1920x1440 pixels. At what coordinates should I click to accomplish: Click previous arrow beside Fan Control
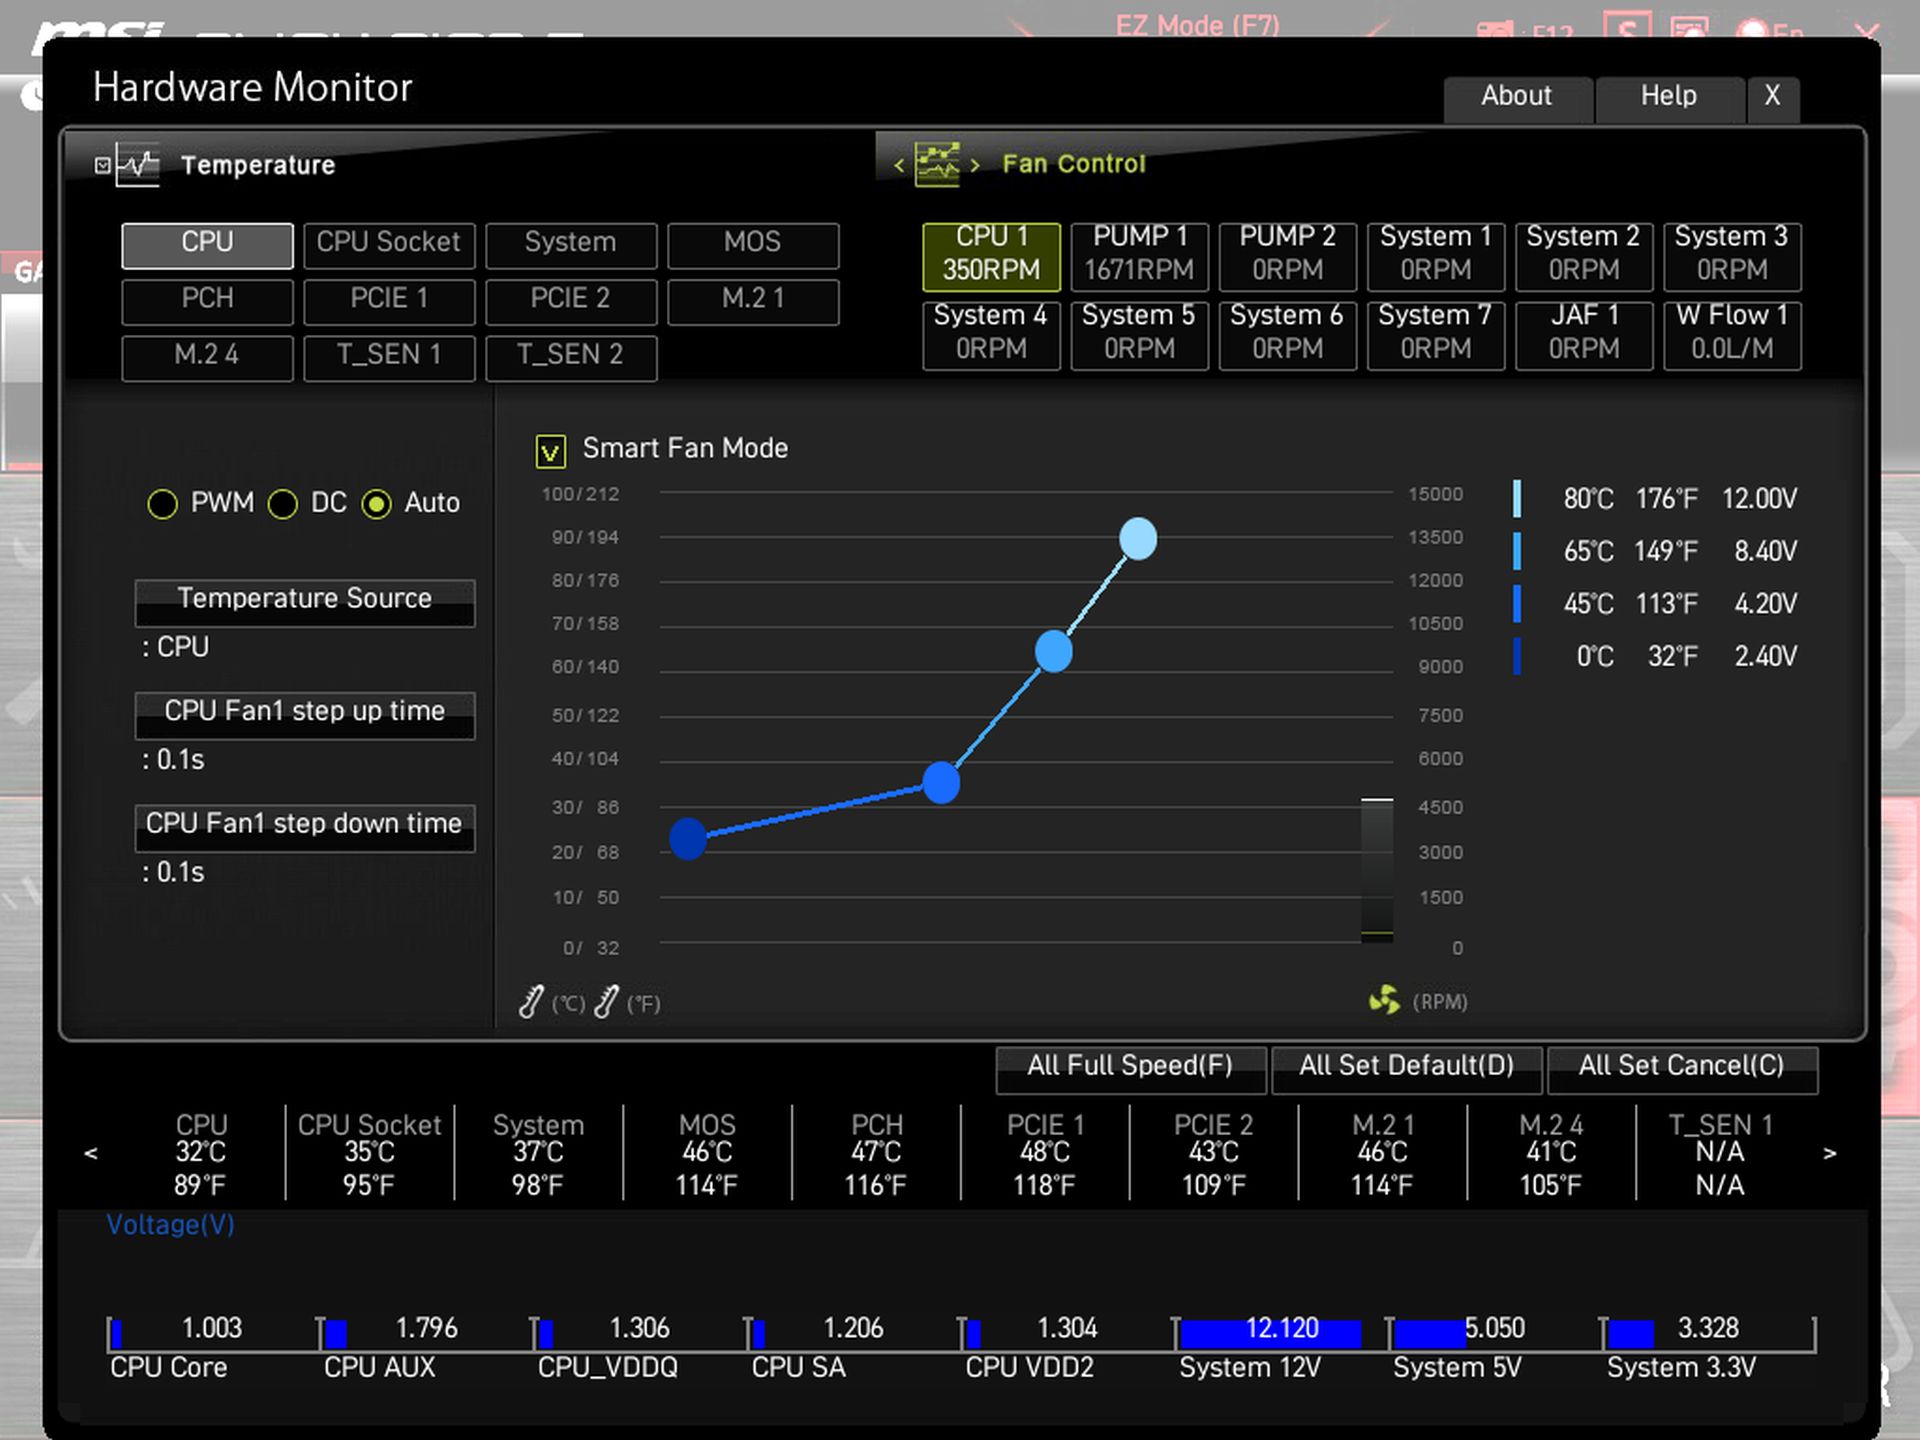[899, 165]
